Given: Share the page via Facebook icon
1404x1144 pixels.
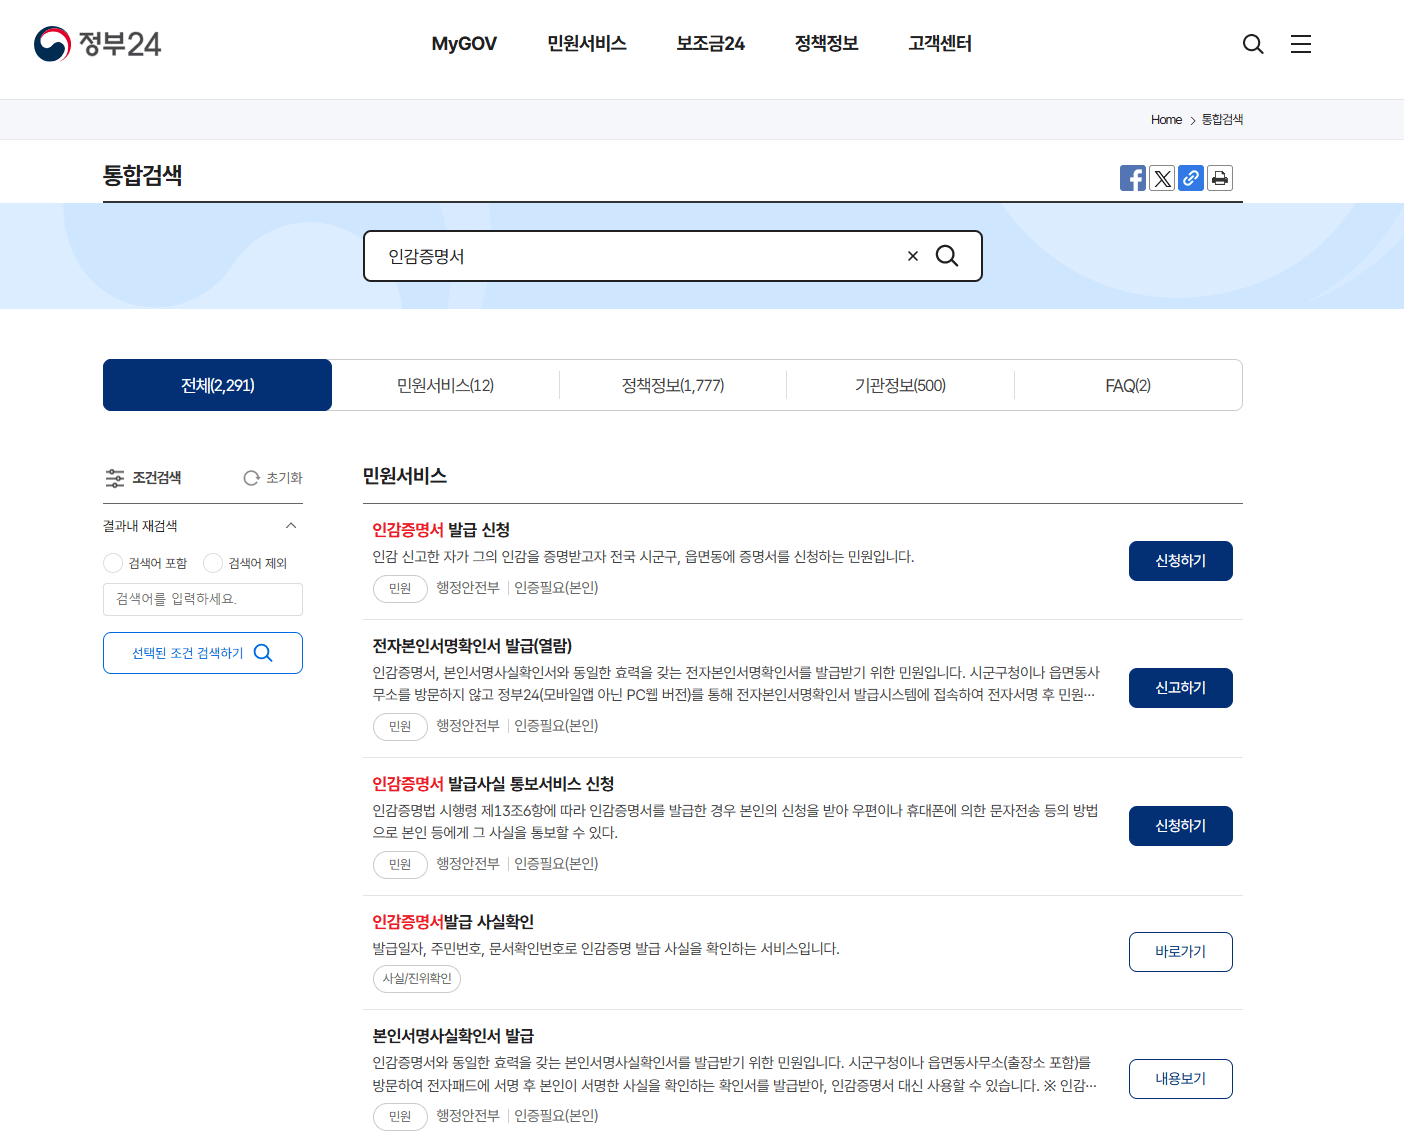Looking at the screenshot, I should [1133, 178].
